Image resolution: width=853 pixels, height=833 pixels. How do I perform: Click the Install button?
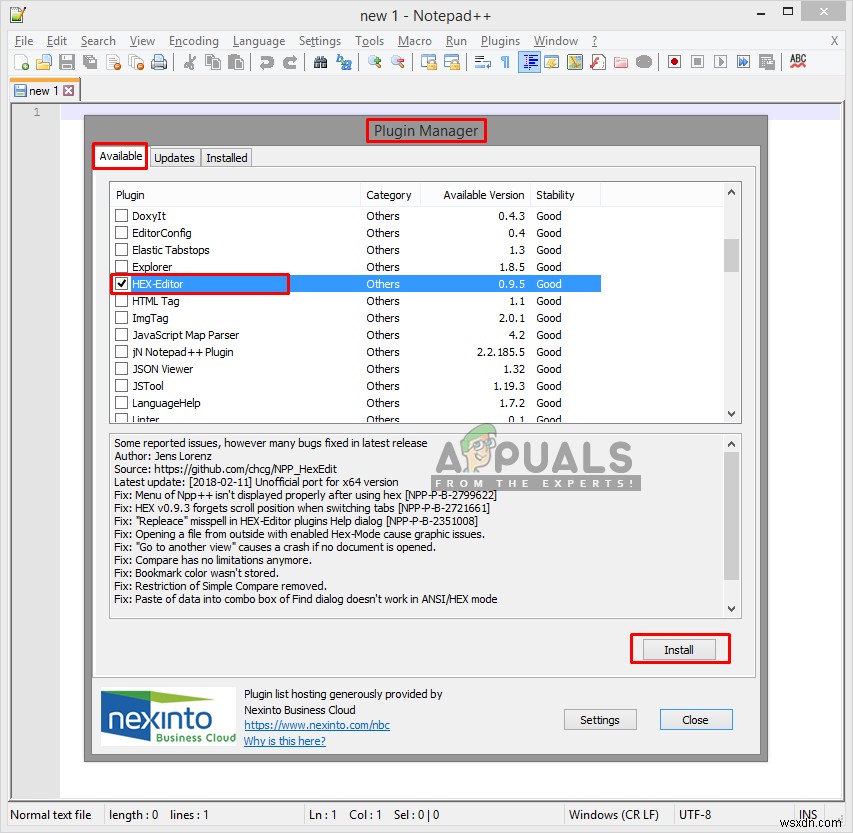(x=679, y=648)
